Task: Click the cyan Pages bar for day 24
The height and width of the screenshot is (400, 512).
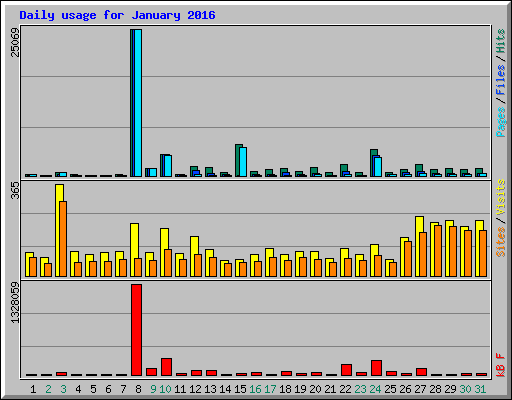Action: pos(378,167)
